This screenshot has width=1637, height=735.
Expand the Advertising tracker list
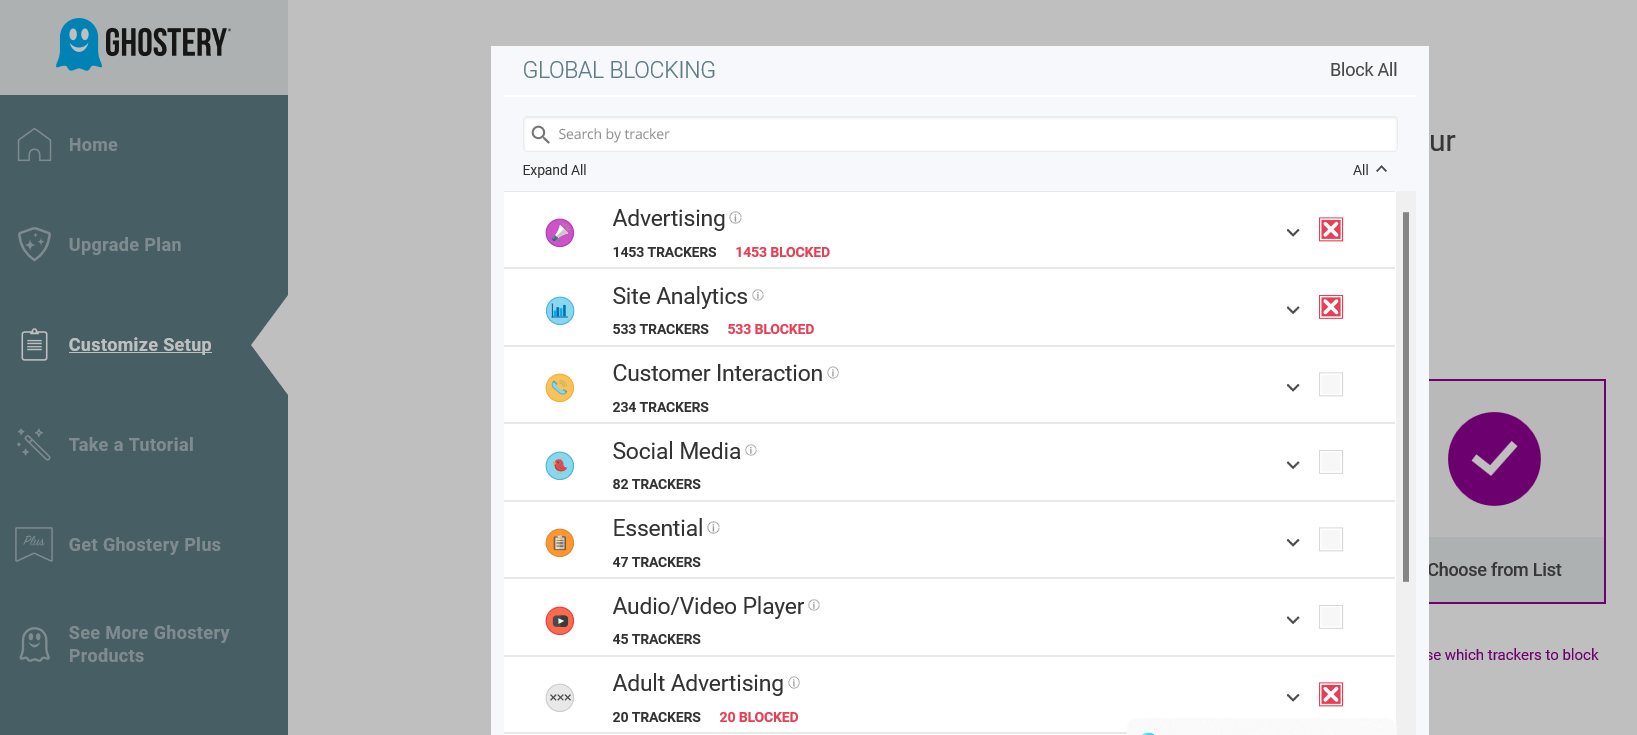pyautogui.click(x=1293, y=233)
